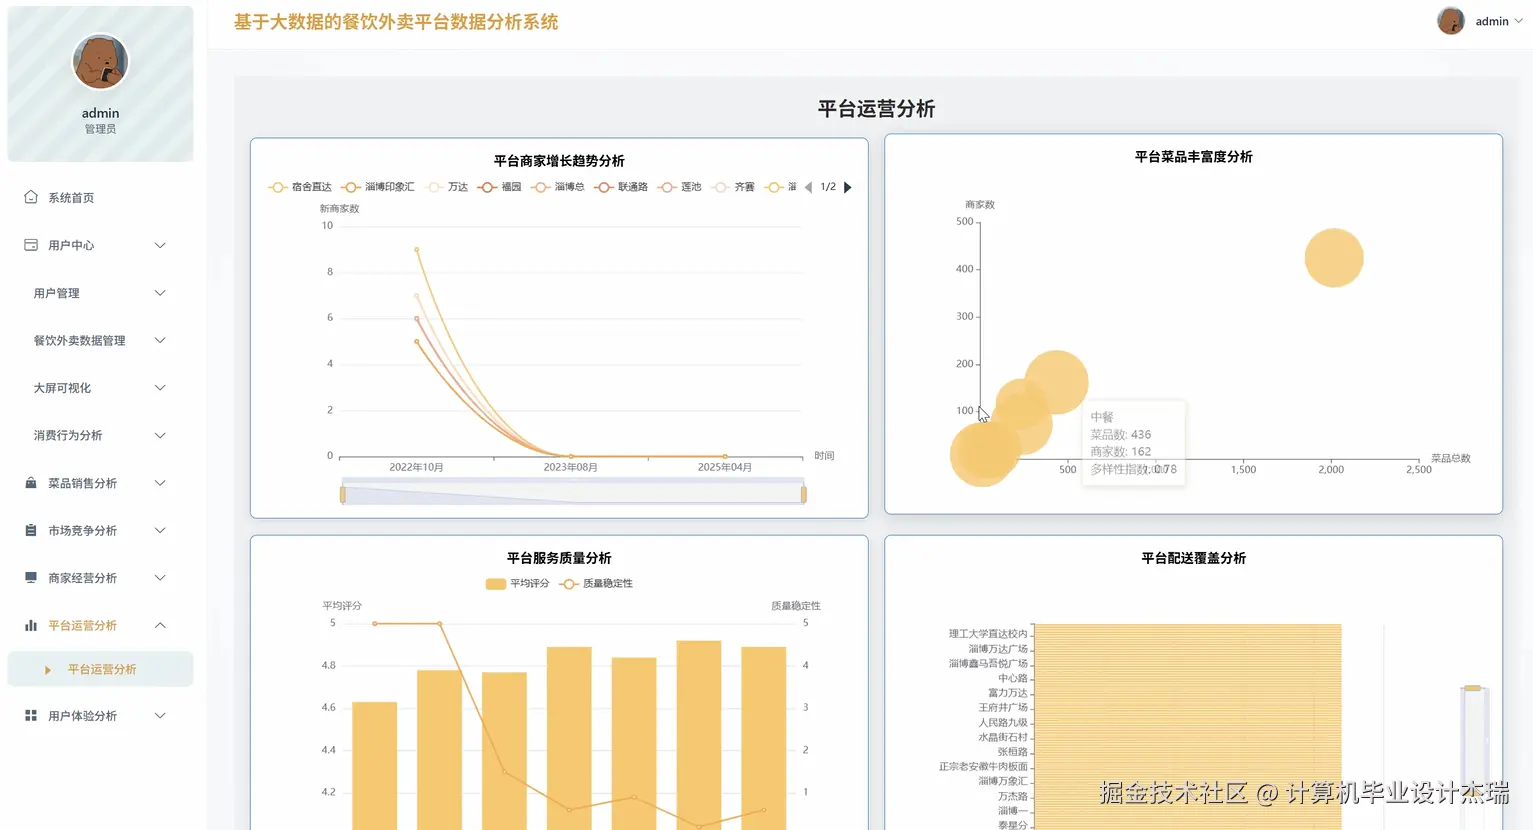Viewport: 1533px width, 830px height.
Task: Click the 用户中心 folder icon
Action: click(30, 245)
